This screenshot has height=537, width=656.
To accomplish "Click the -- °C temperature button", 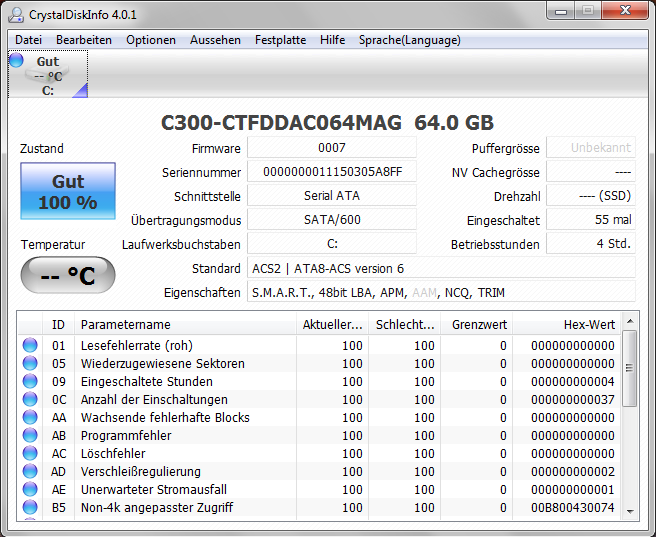I will coord(68,275).
